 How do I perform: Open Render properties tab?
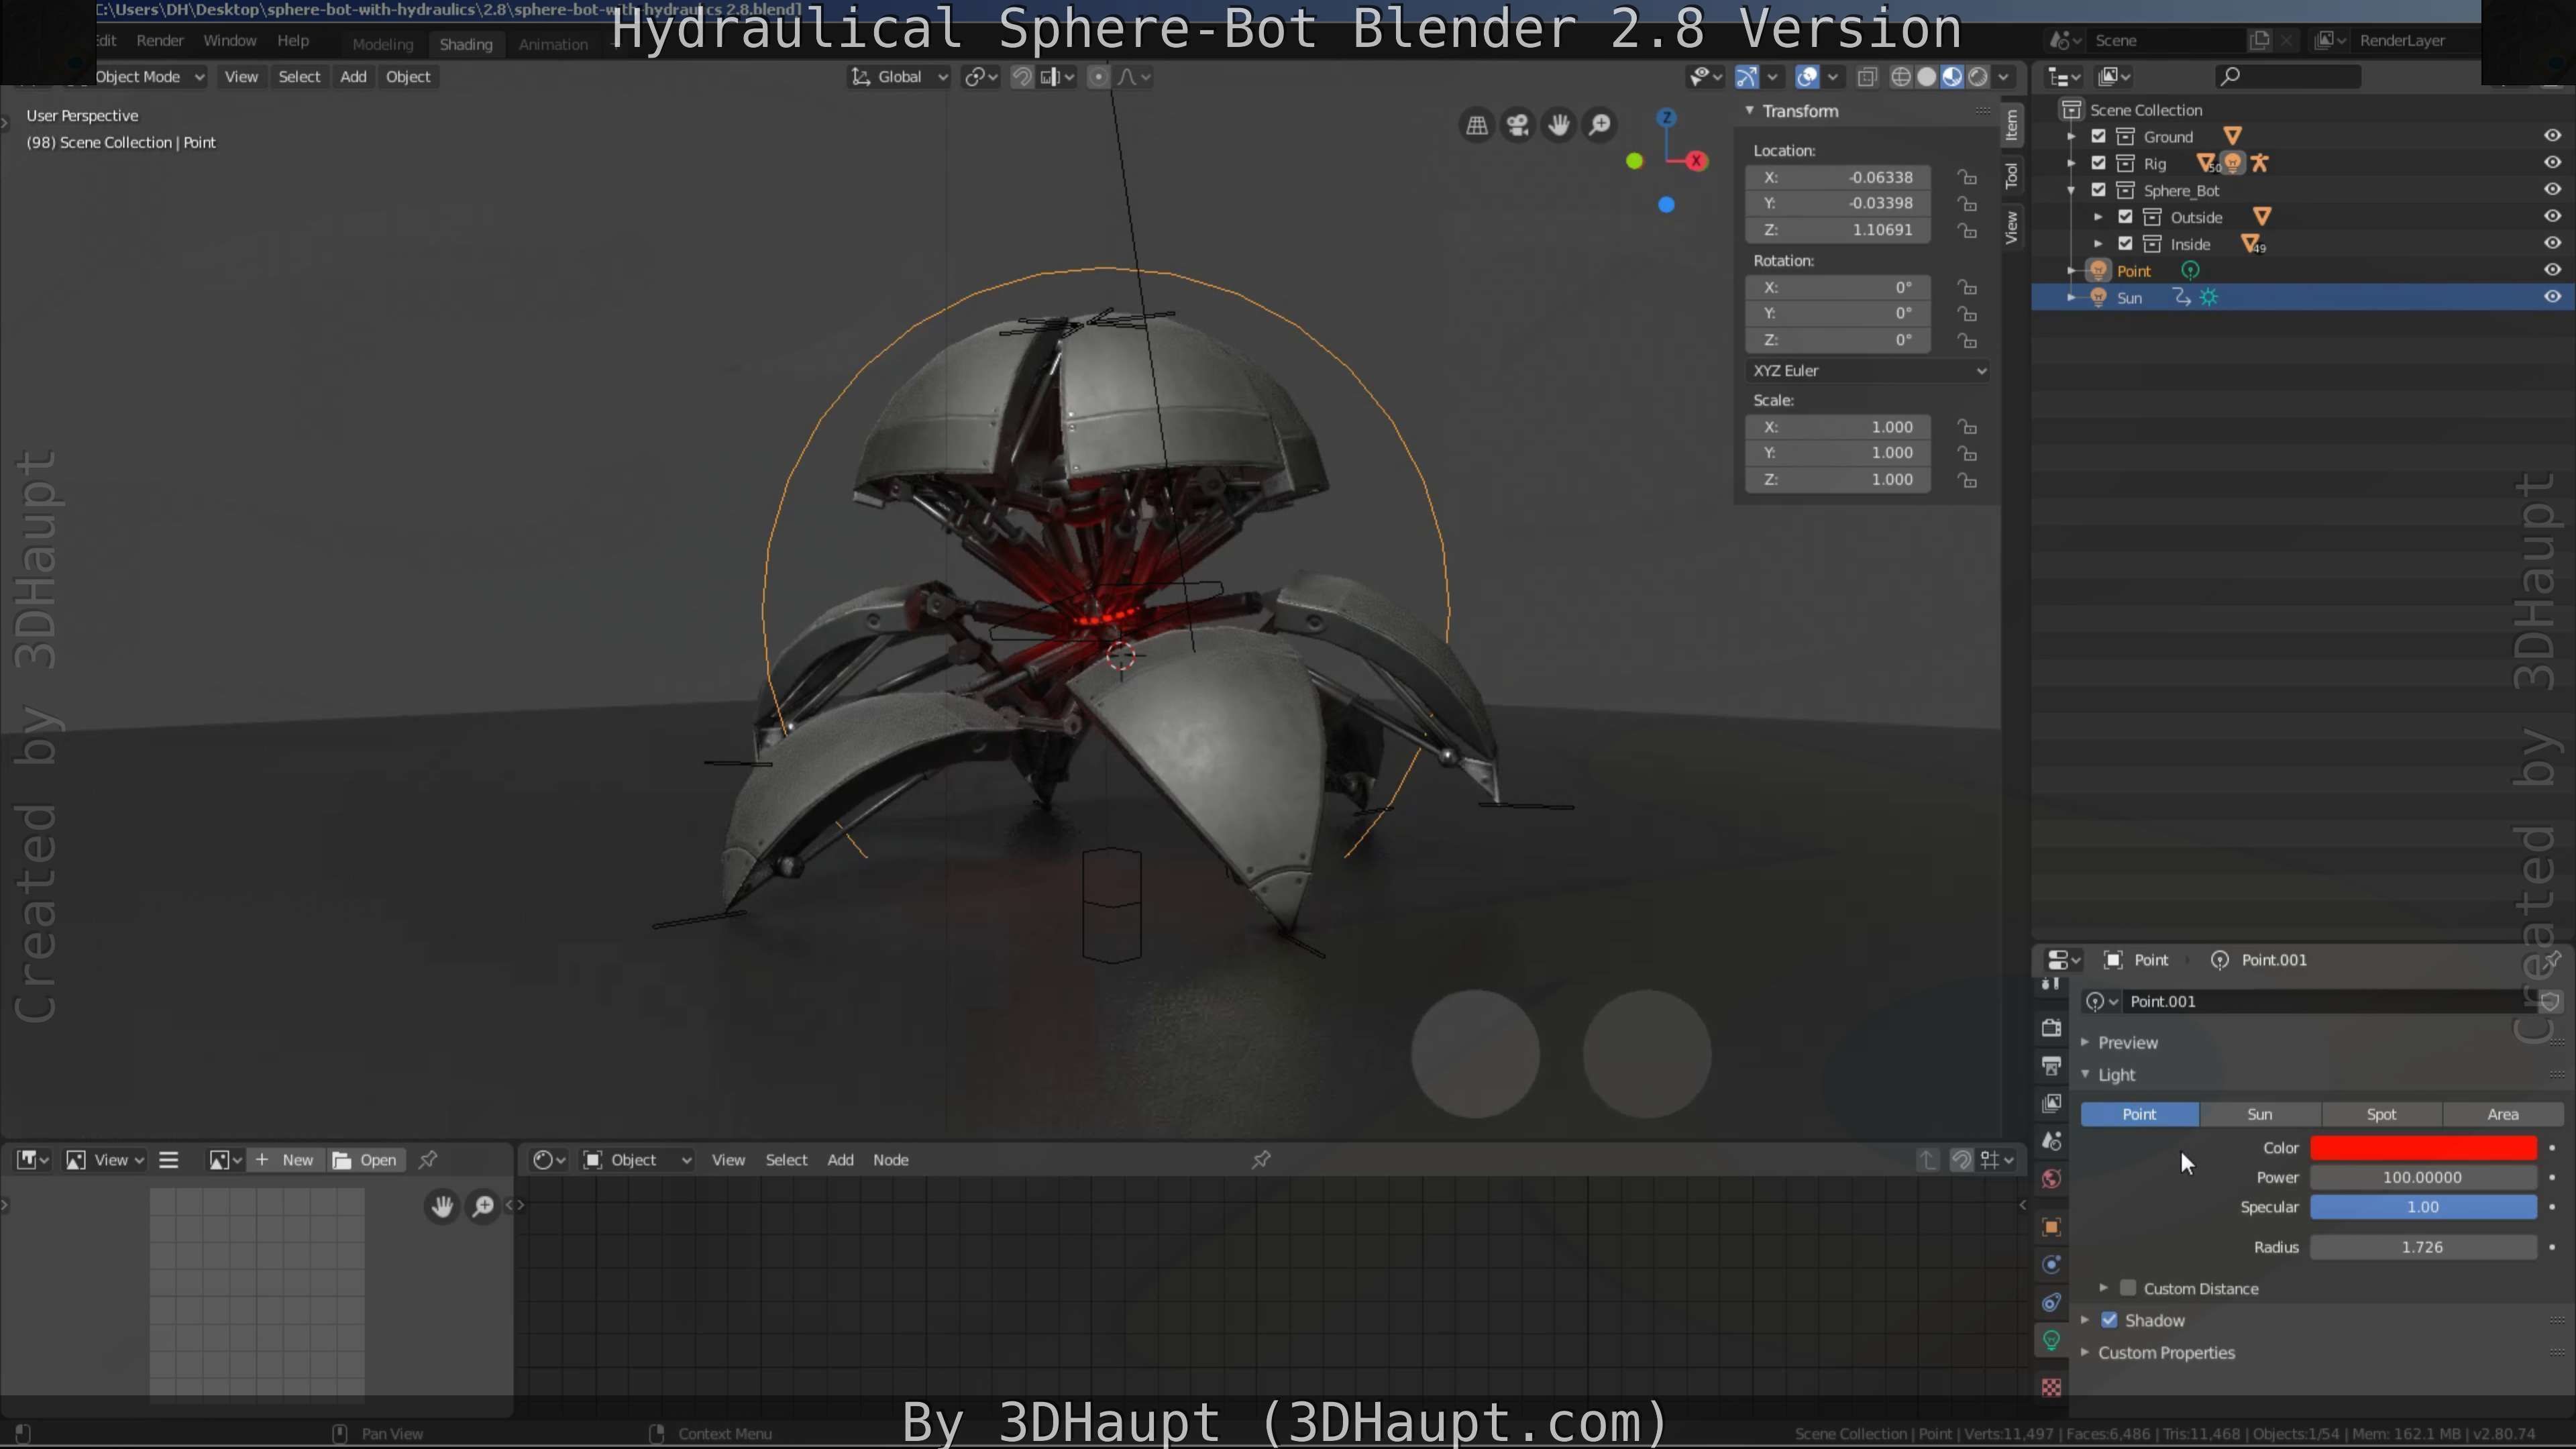(x=2051, y=1028)
